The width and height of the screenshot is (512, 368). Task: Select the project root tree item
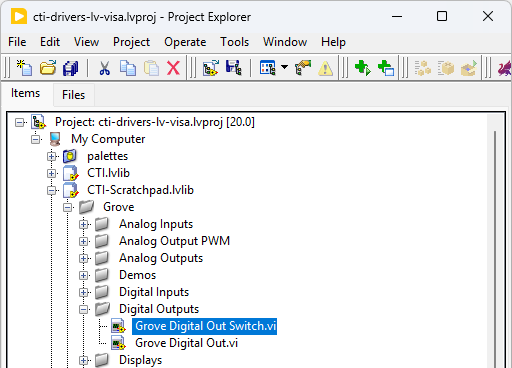[155, 122]
